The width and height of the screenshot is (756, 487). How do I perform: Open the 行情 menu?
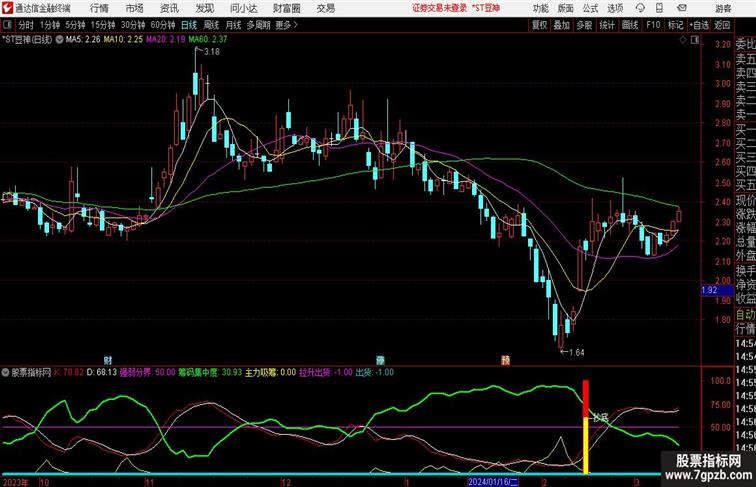(99, 8)
